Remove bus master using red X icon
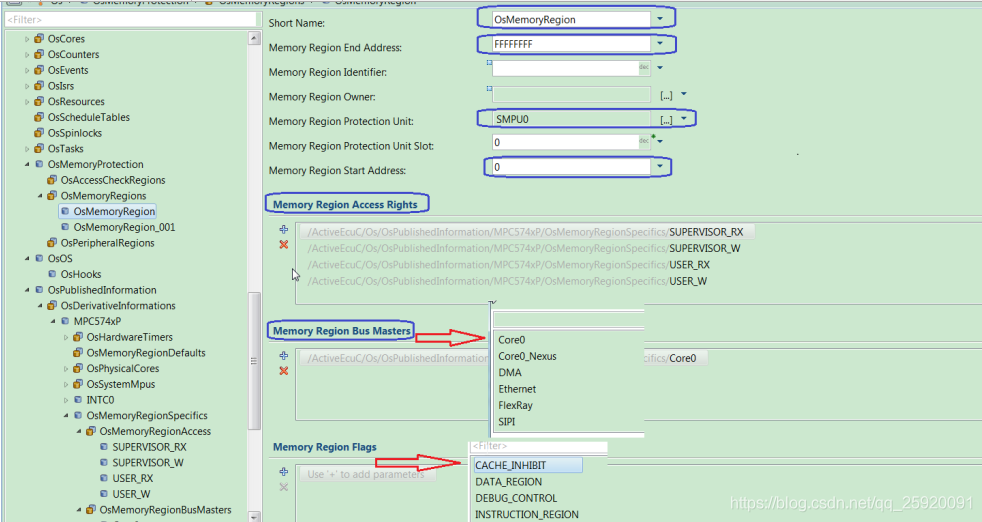Screen dimensions: 982x522 (x=284, y=371)
